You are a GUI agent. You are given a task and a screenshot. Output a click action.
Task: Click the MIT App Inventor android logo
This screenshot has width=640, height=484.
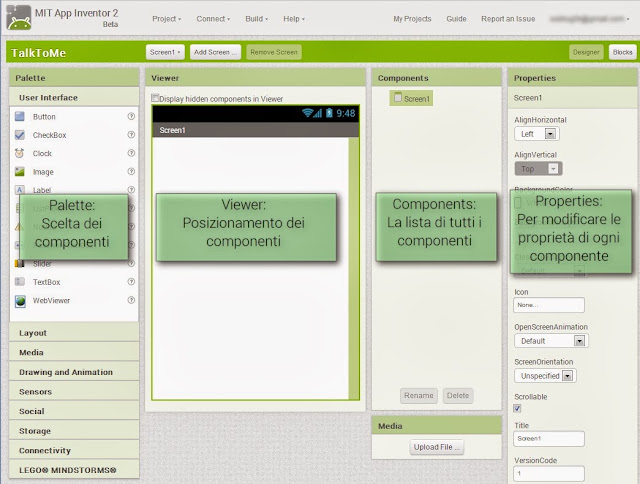click(x=19, y=18)
